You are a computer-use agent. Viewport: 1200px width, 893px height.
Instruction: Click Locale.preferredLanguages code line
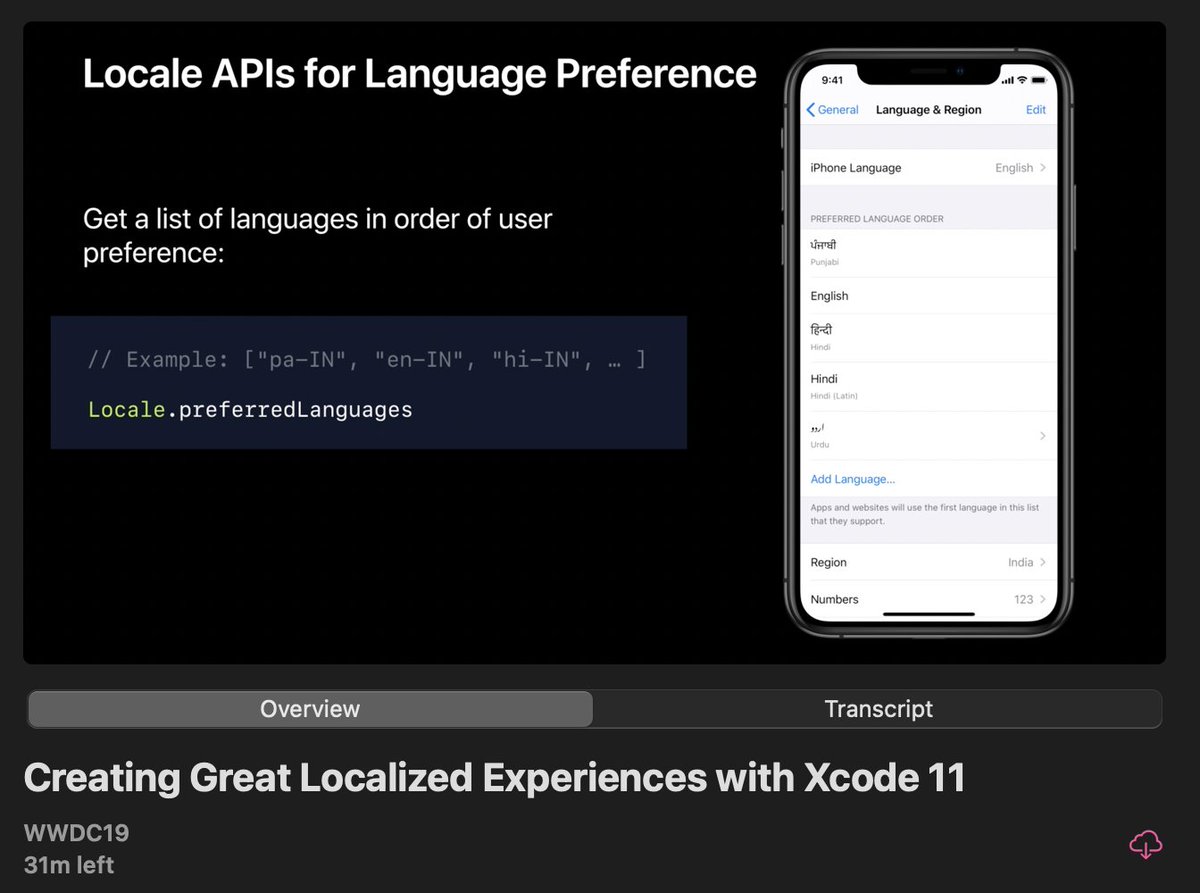click(x=250, y=409)
